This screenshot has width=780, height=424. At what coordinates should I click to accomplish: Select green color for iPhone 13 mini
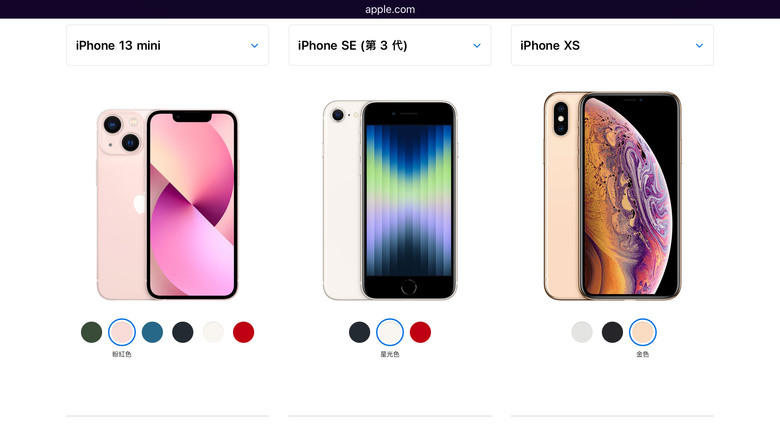[92, 332]
